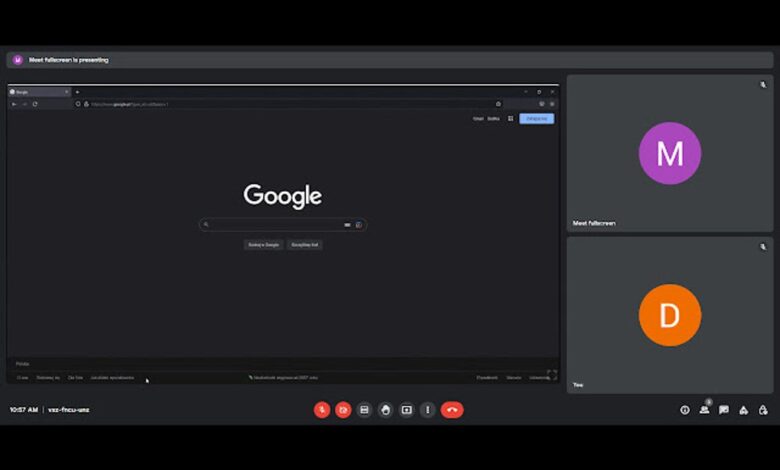Open the meeting details info icon

point(685,409)
